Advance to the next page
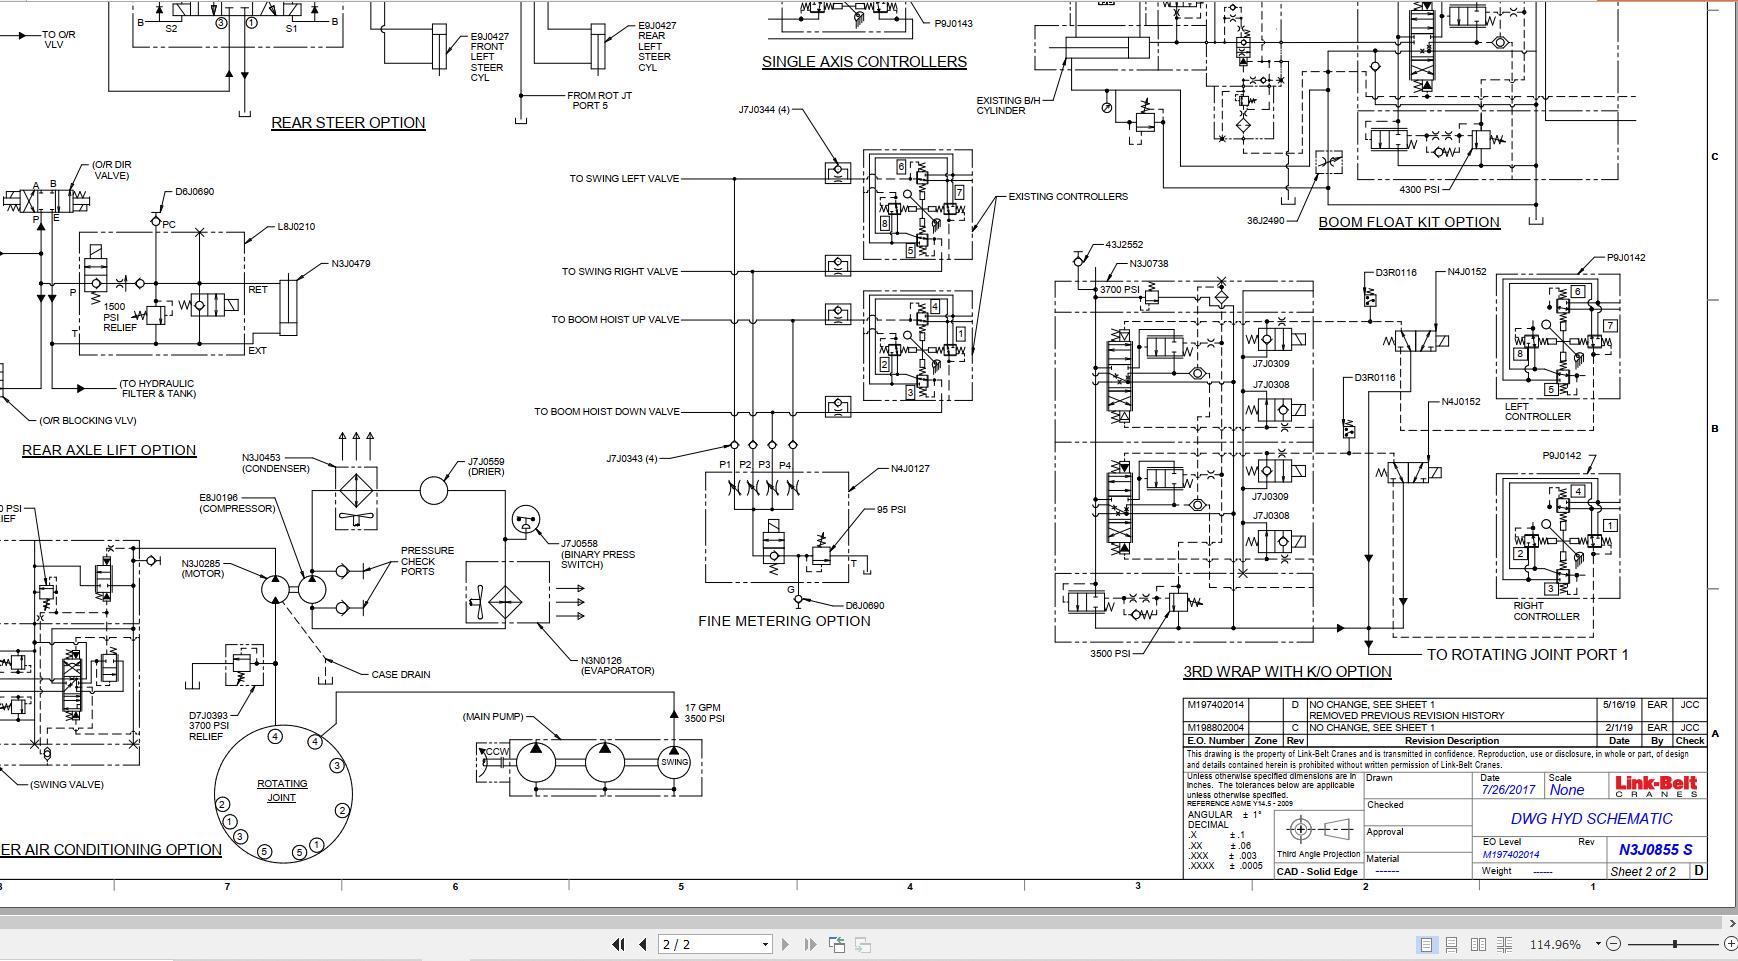The width and height of the screenshot is (1738, 961). point(785,944)
